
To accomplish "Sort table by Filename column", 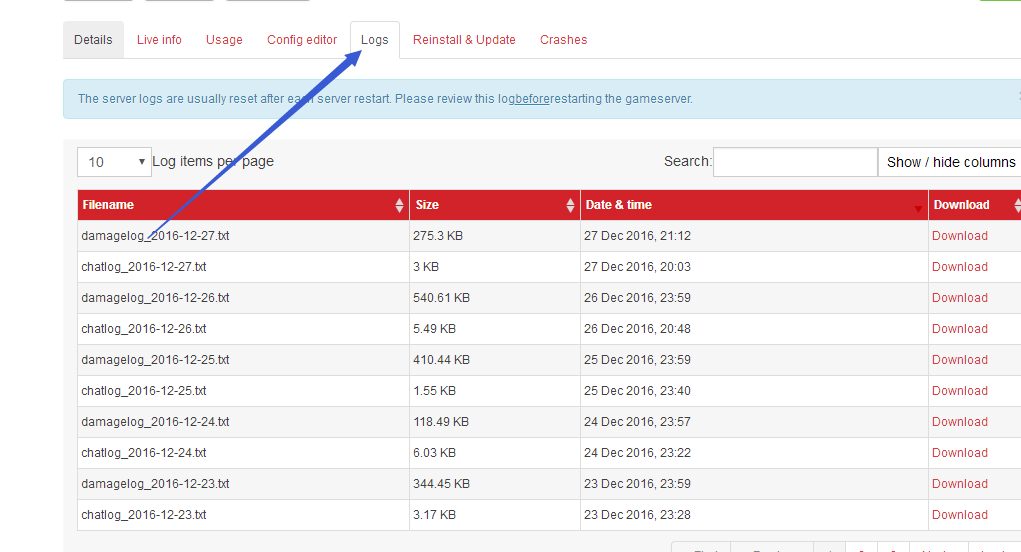I will [243, 205].
